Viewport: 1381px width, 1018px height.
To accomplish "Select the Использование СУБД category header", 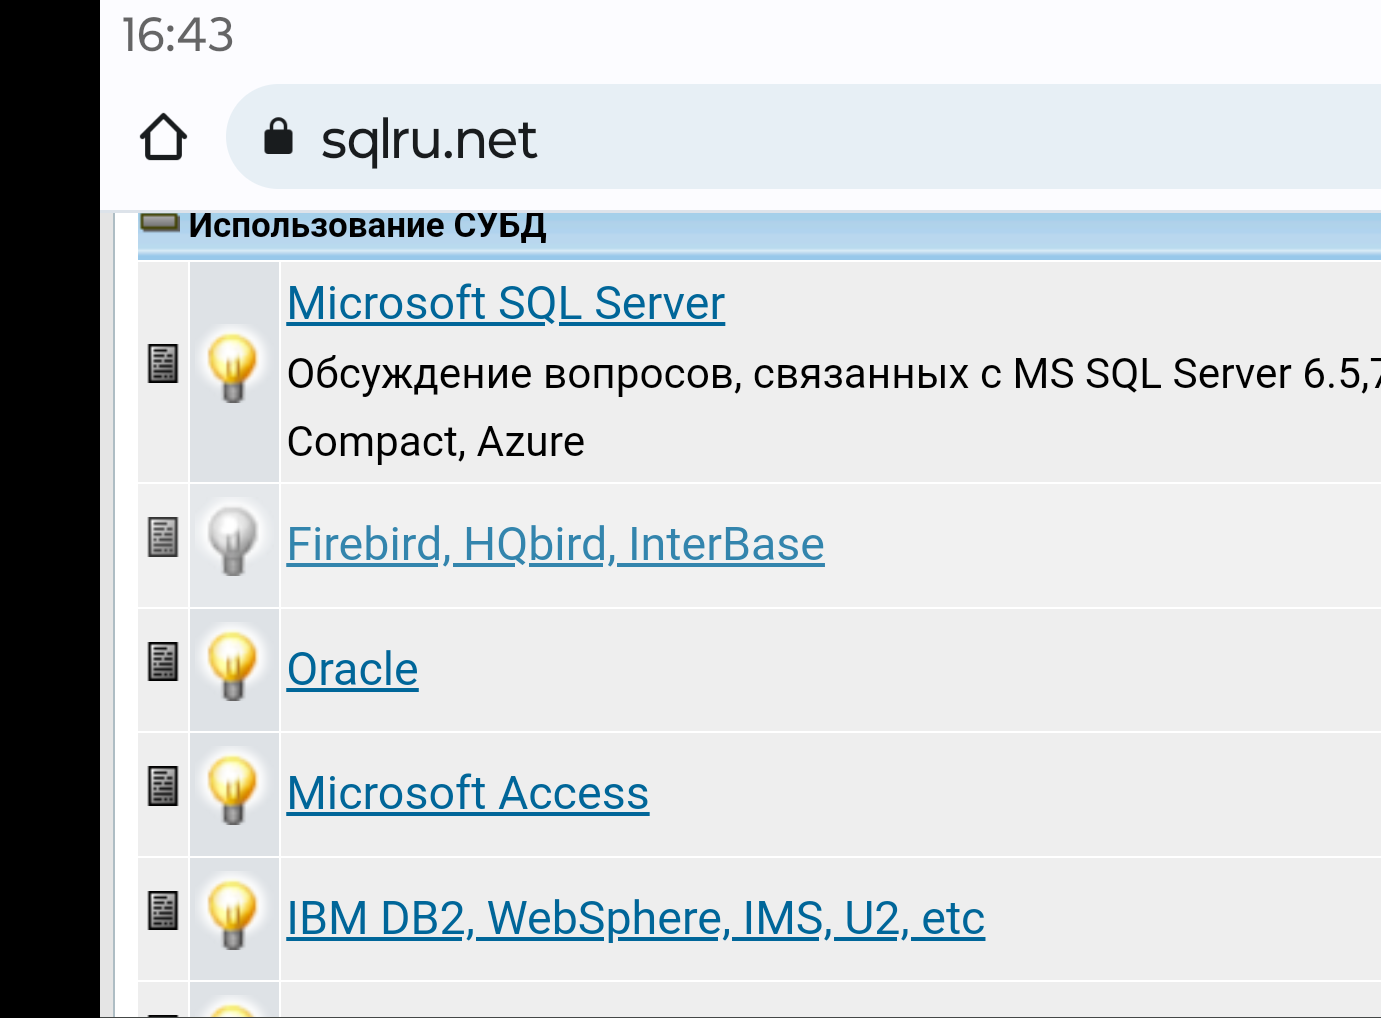I will [367, 226].
